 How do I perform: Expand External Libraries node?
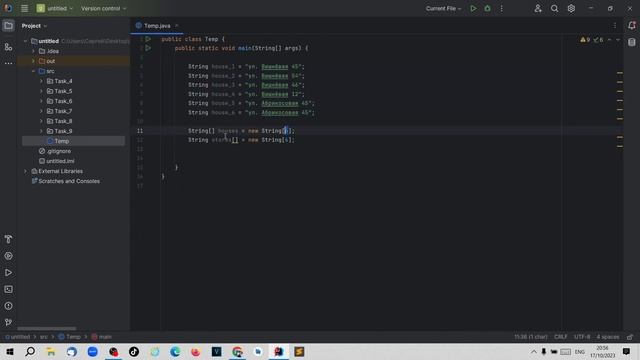pos(25,171)
